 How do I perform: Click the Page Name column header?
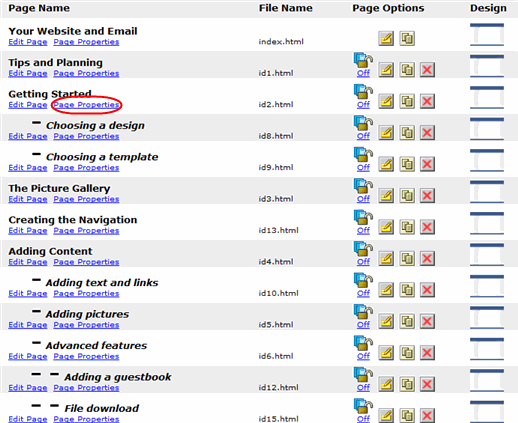[x=39, y=8]
